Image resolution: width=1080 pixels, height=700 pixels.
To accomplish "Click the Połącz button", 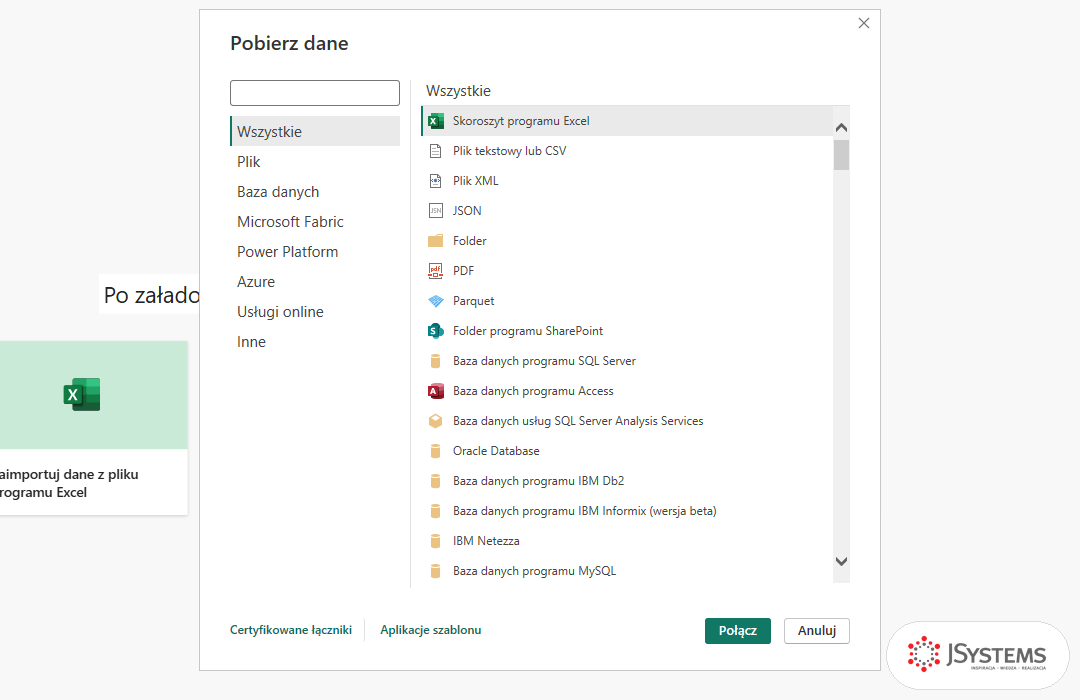I will [738, 630].
